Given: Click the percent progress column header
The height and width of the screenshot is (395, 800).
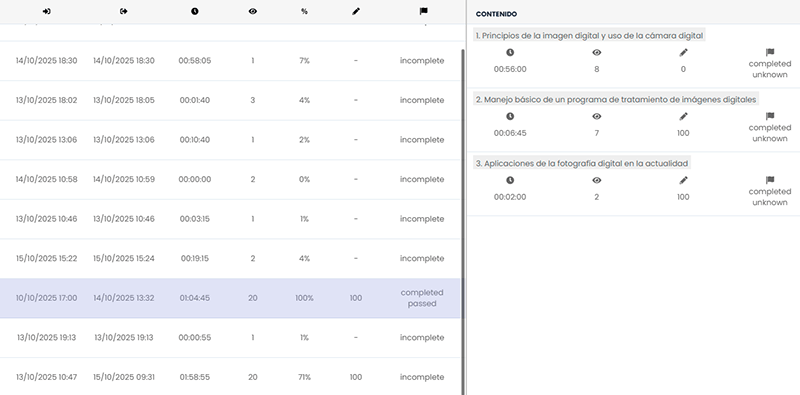Looking at the screenshot, I should click(304, 11).
